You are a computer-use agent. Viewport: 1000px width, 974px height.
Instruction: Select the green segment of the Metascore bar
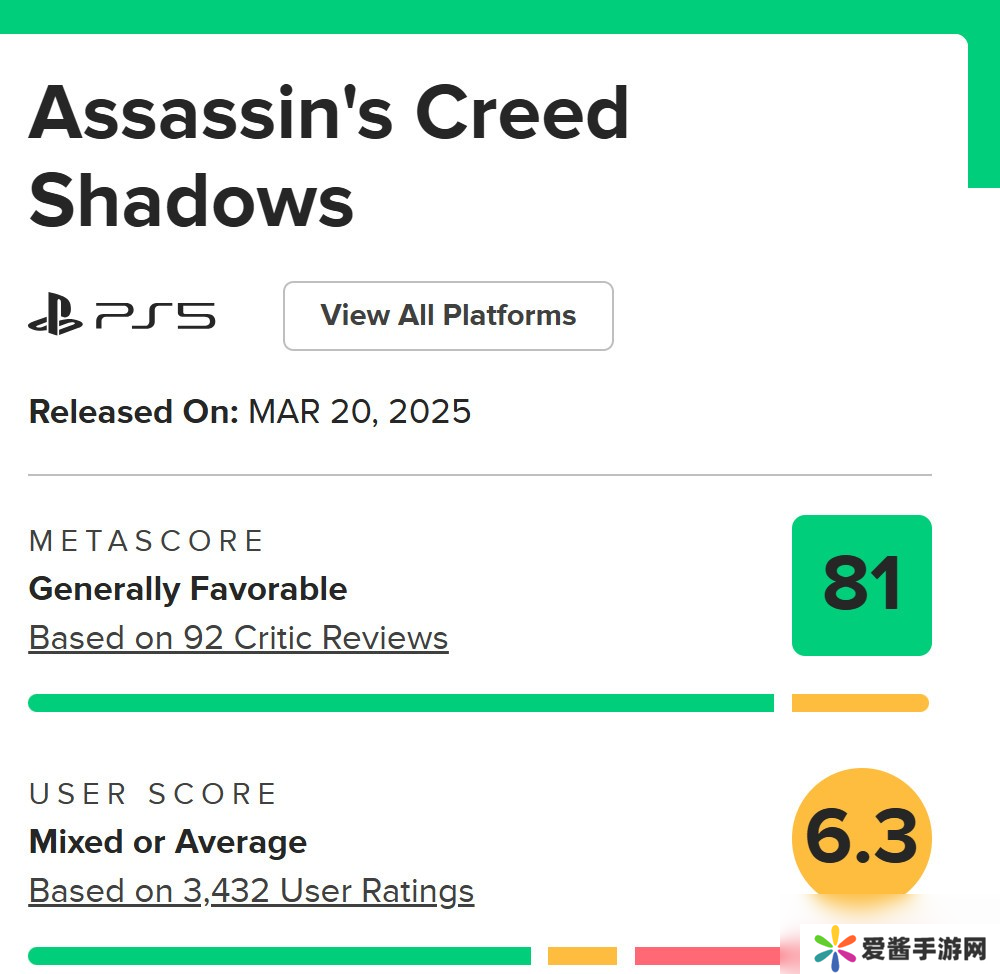tap(400, 703)
